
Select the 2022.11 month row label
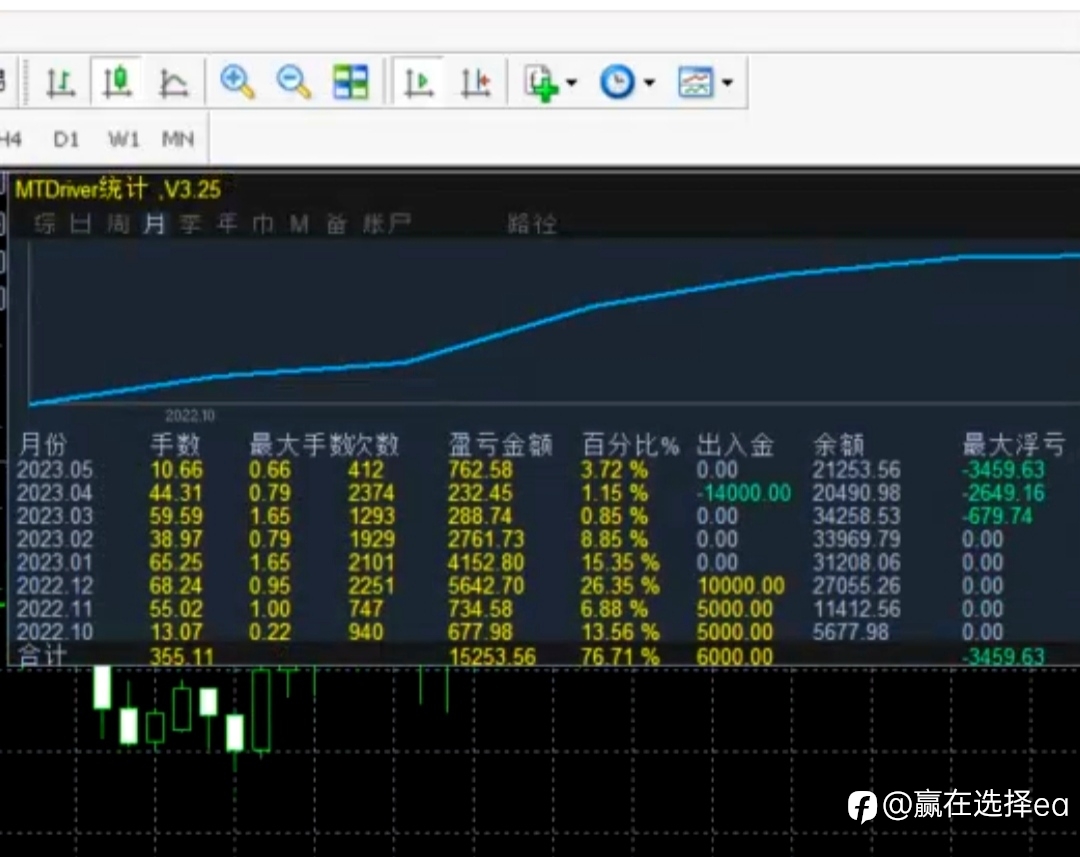(54, 609)
